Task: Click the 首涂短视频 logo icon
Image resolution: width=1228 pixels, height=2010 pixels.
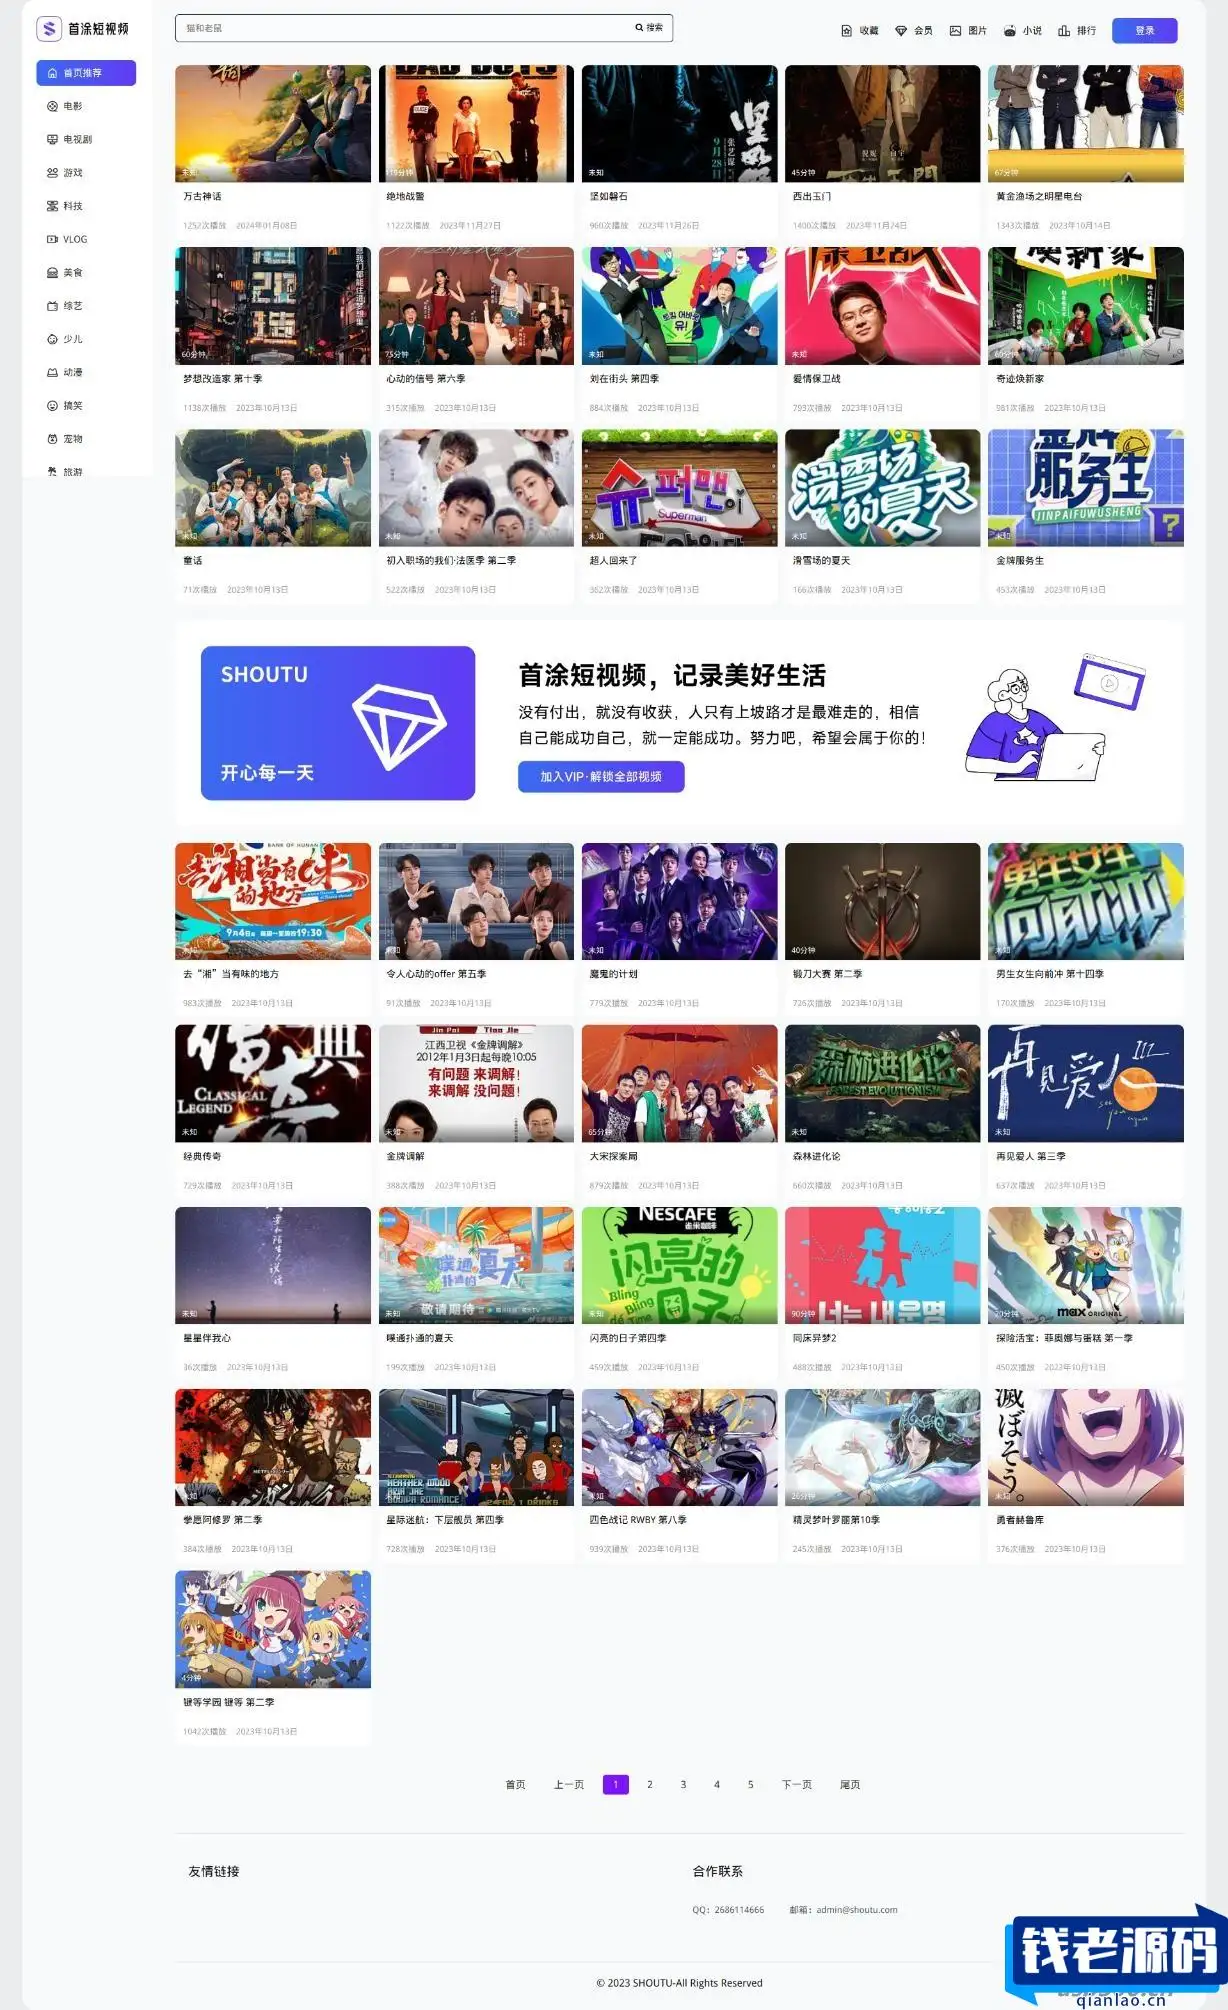Action: point(49,29)
